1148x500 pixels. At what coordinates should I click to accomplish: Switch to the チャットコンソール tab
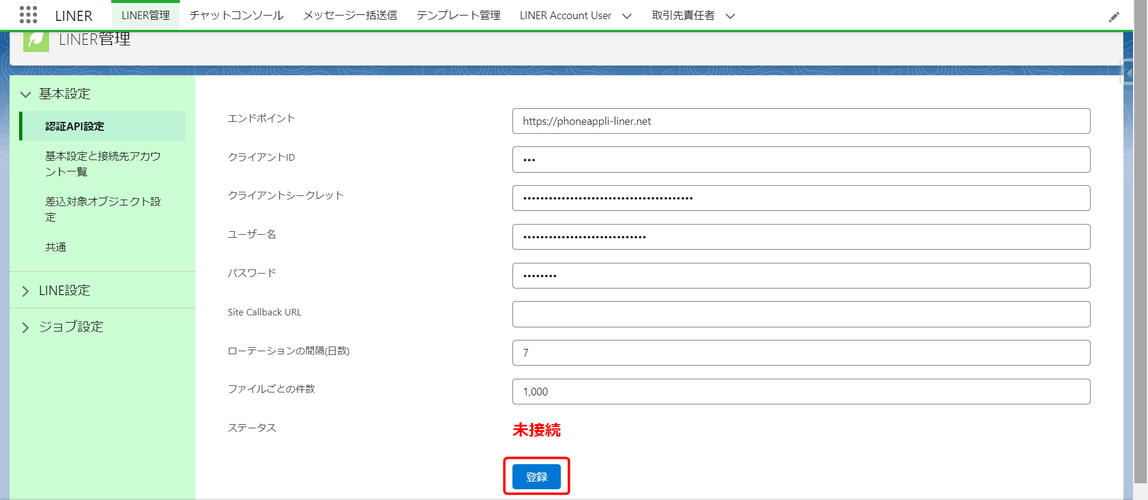(x=236, y=16)
